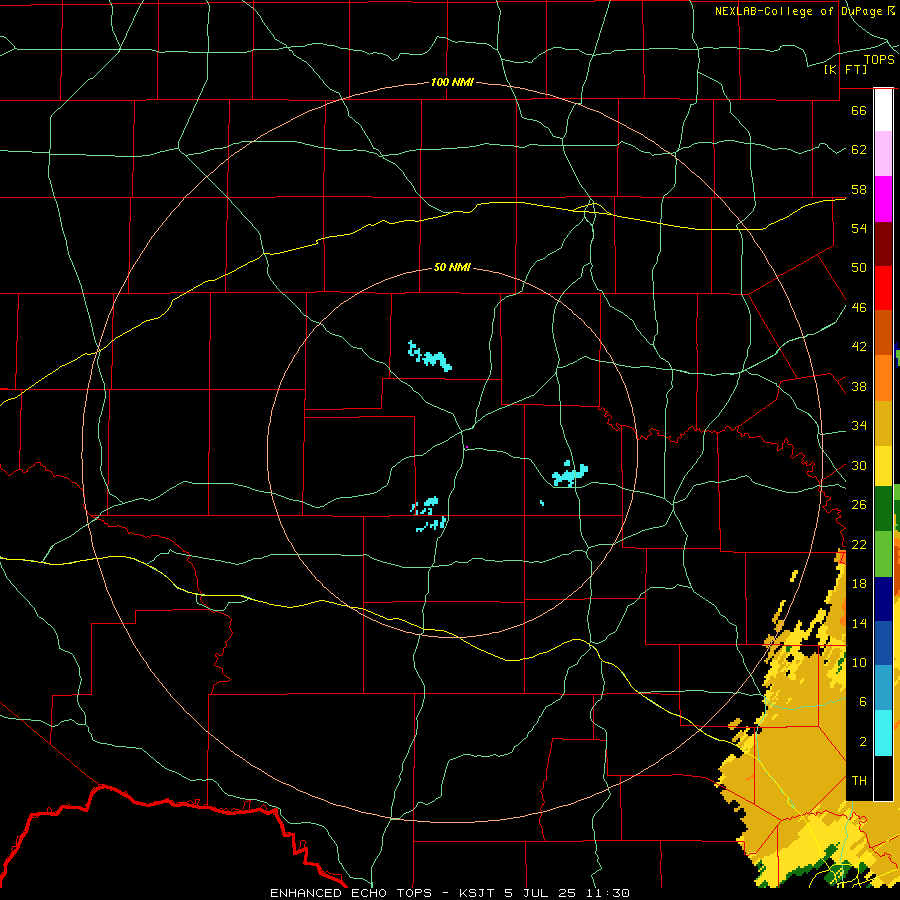The height and width of the screenshot is (900, 900).
Task: Click the legend value "2"
Action: [863, 742]
